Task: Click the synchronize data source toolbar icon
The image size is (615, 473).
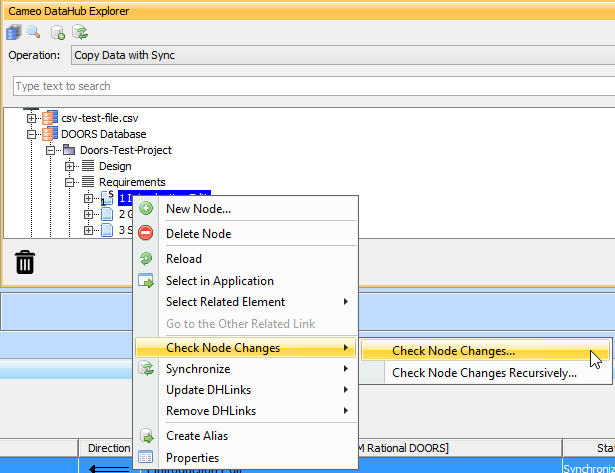Action: (79, 32)
